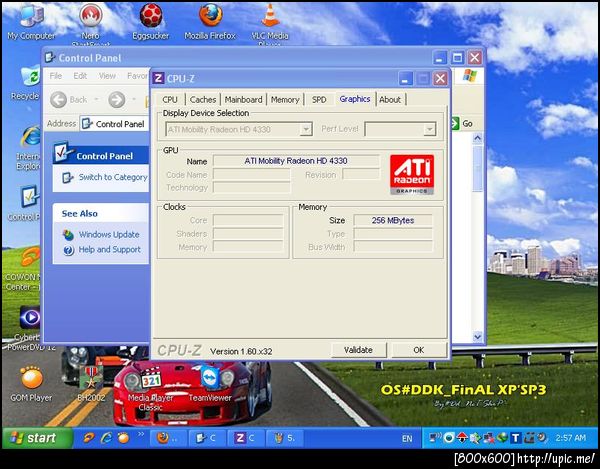Click the 'See Also' panel header
The width and height of the screenshot is (600, 469).
tap(100, 213)
